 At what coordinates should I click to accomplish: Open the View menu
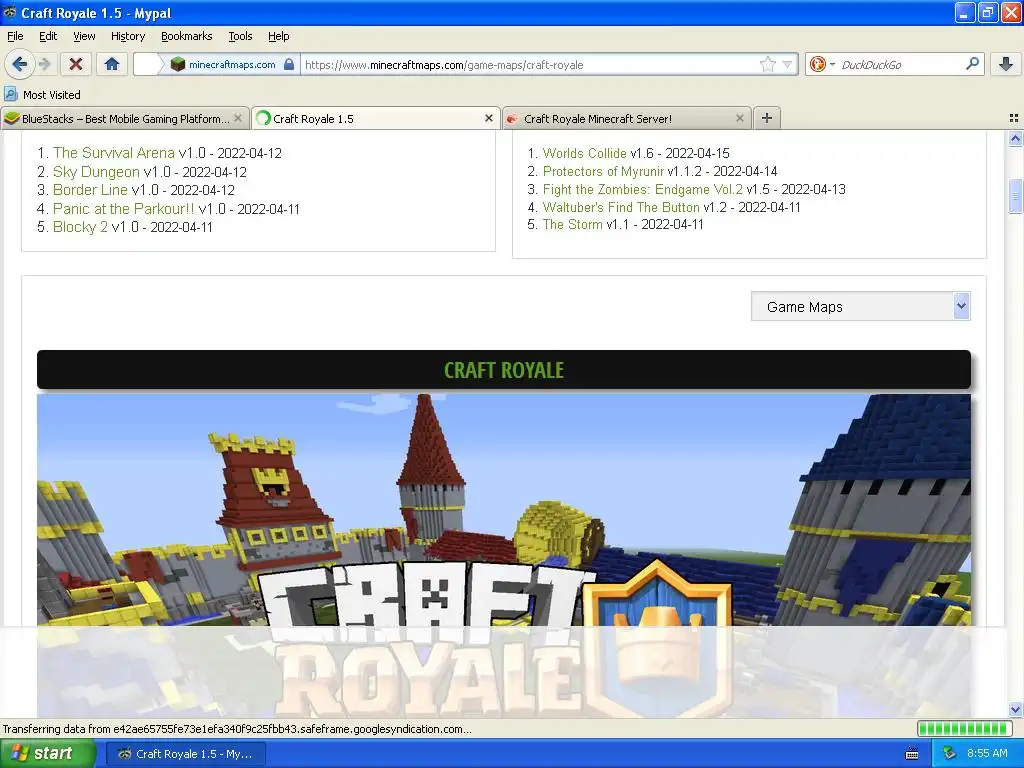click(84, 36)
